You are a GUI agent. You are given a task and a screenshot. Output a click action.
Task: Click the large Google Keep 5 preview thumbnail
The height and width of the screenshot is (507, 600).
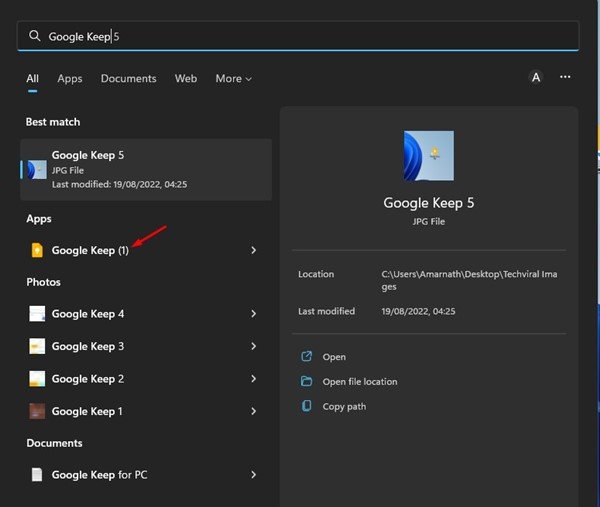[428, 156]
